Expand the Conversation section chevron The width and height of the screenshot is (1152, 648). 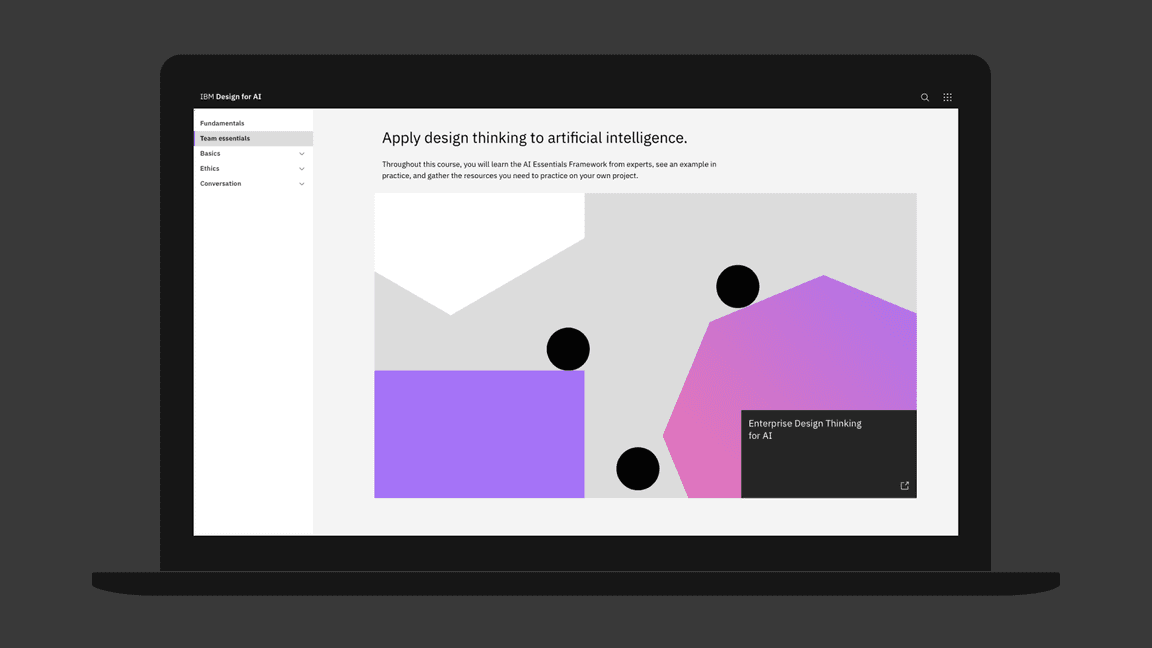click(x=302, y=184)
